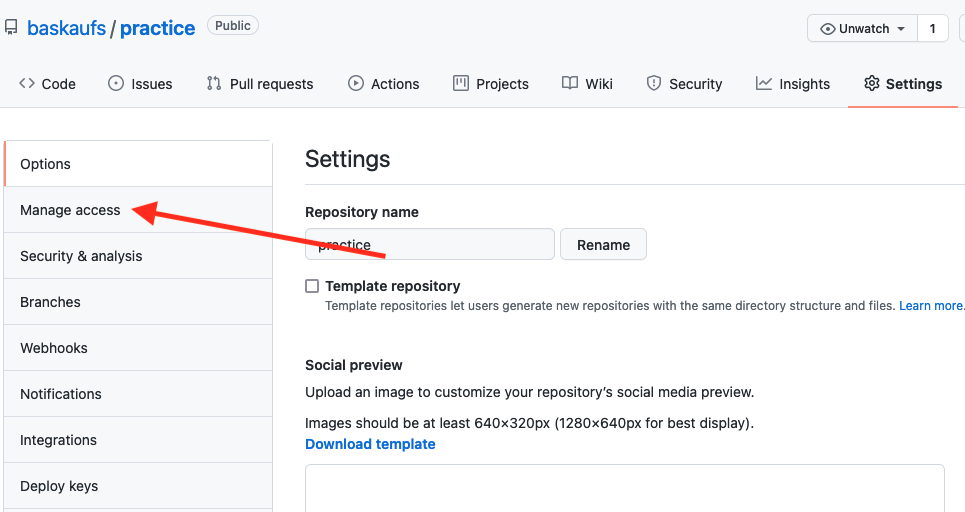Open the baskaufs owner link
The height and width of the screenshot is (512, 965).
pos(66,28)
